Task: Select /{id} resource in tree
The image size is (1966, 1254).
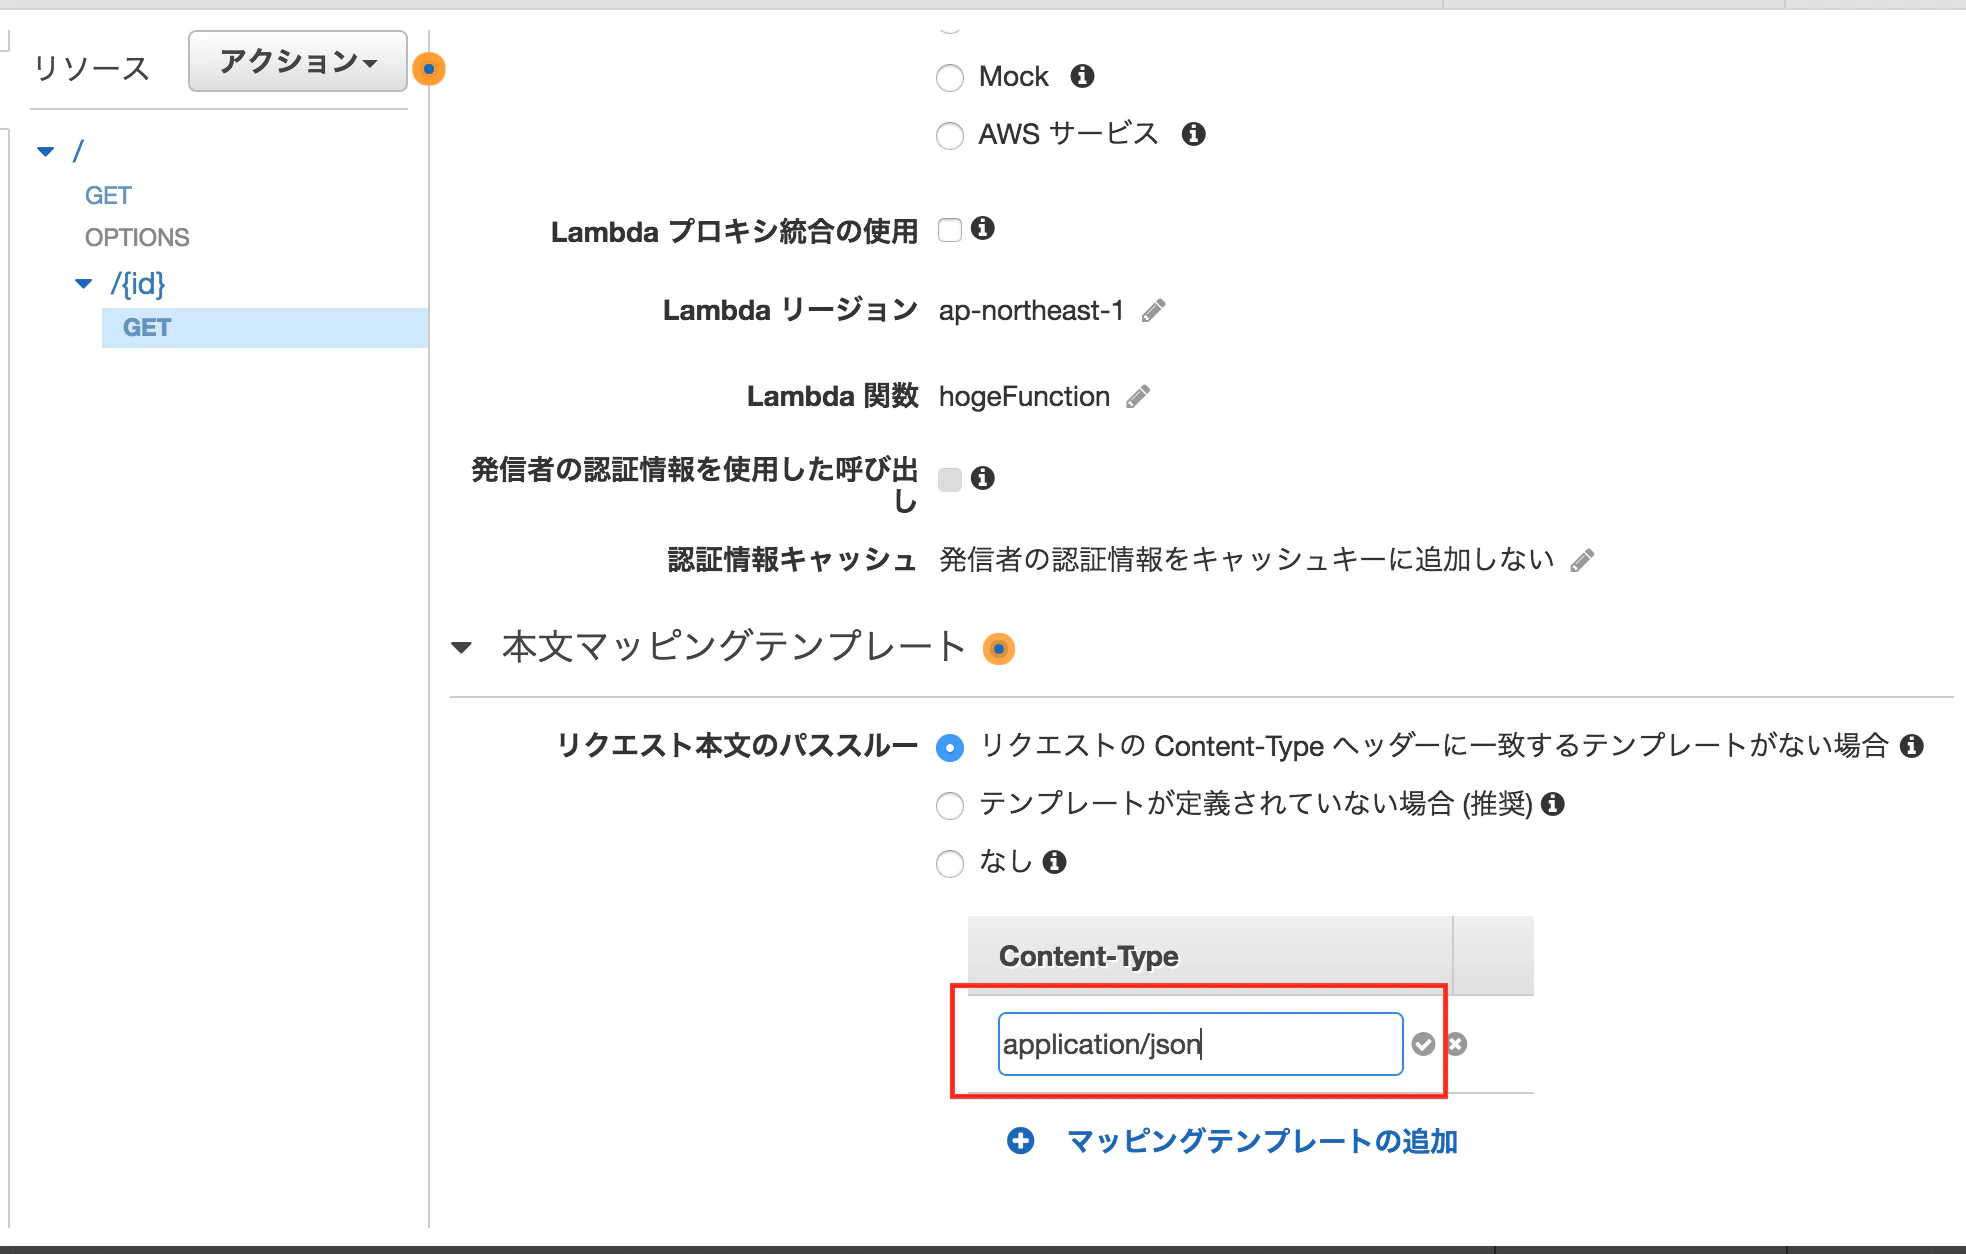Action: tap(138, 284)
